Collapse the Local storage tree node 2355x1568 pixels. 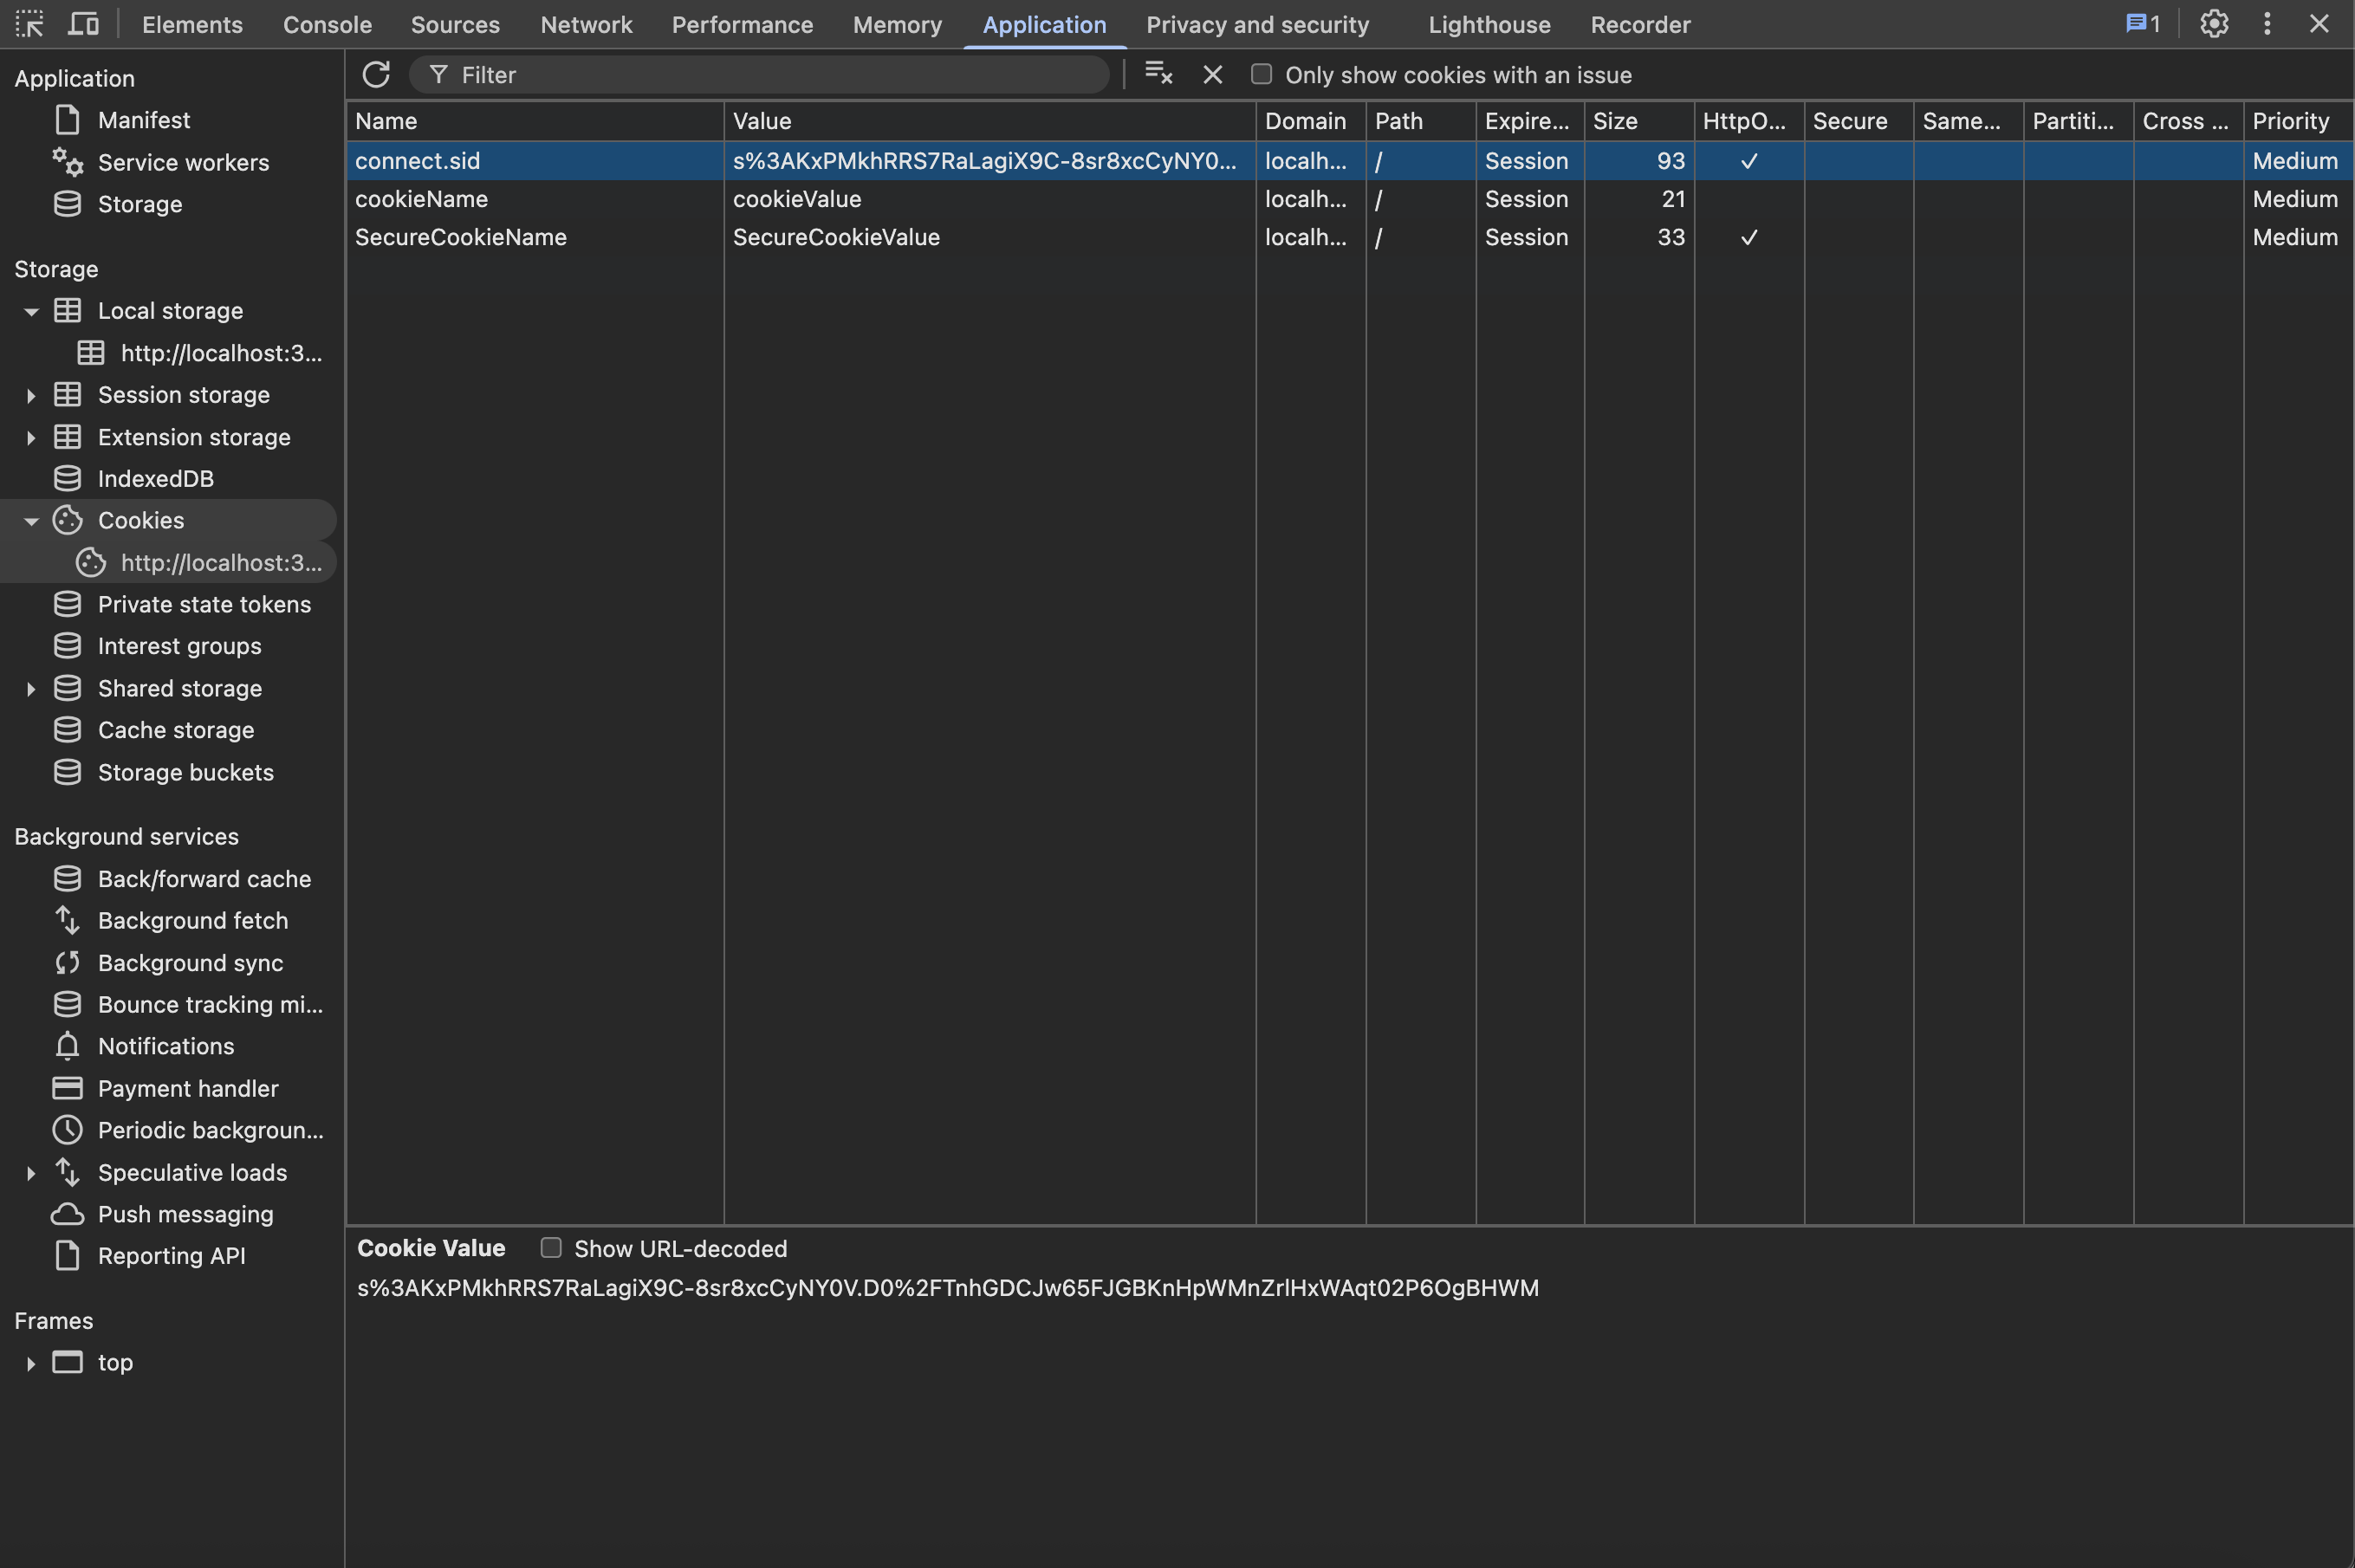[31, 311]
